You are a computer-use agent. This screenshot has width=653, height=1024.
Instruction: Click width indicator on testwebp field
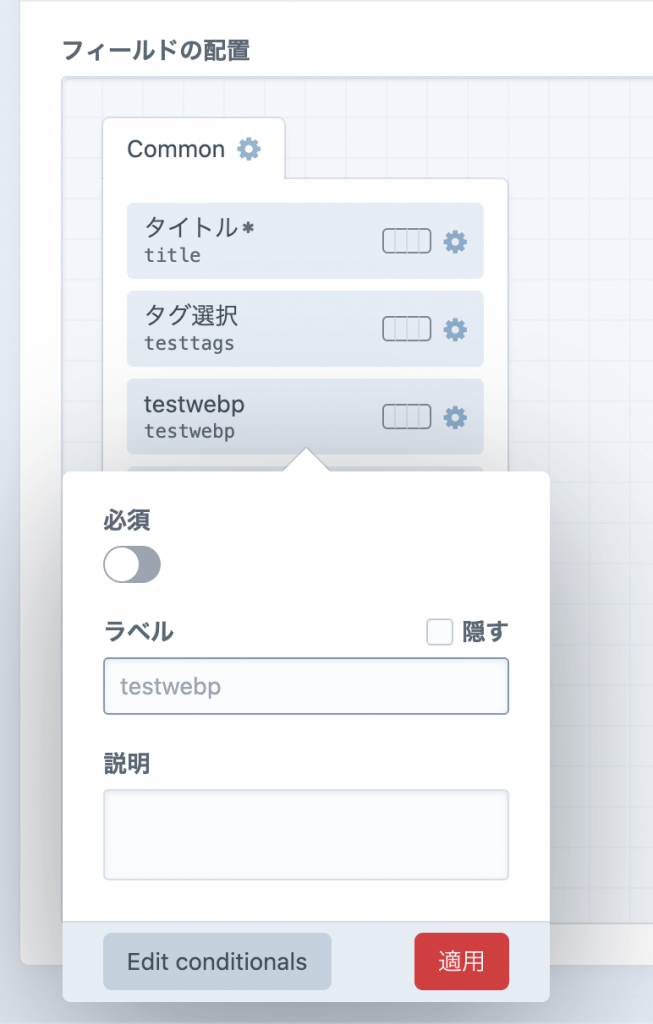tap(406, 417)
